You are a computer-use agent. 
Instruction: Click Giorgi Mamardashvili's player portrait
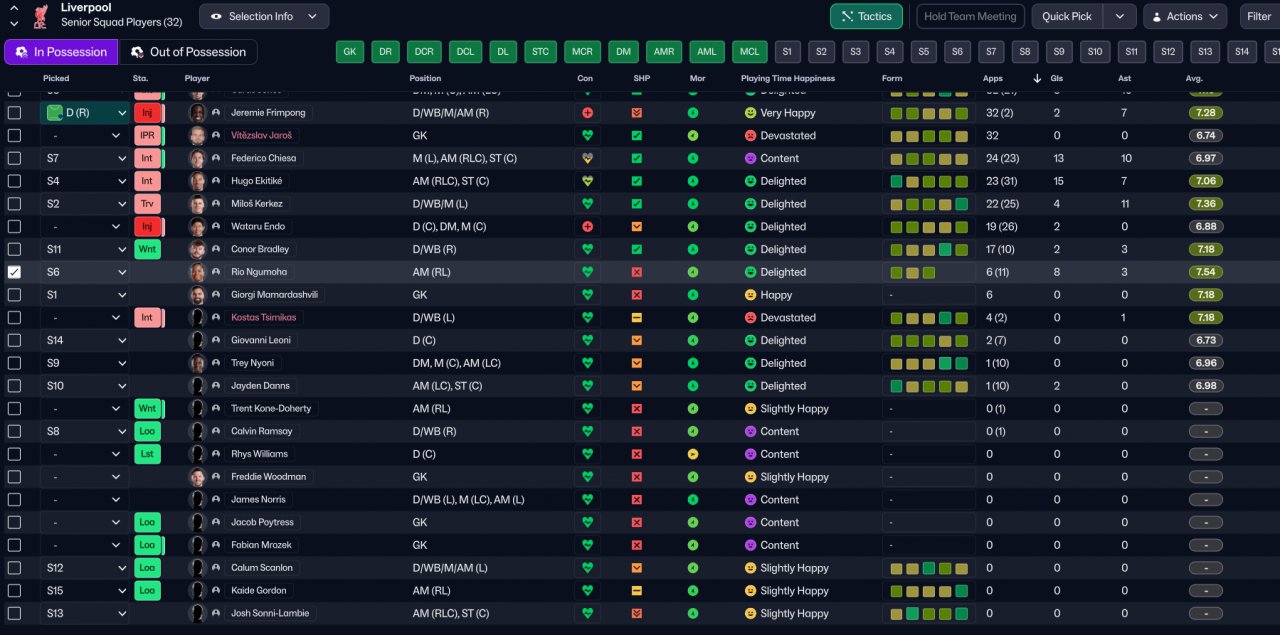[197, 295]
